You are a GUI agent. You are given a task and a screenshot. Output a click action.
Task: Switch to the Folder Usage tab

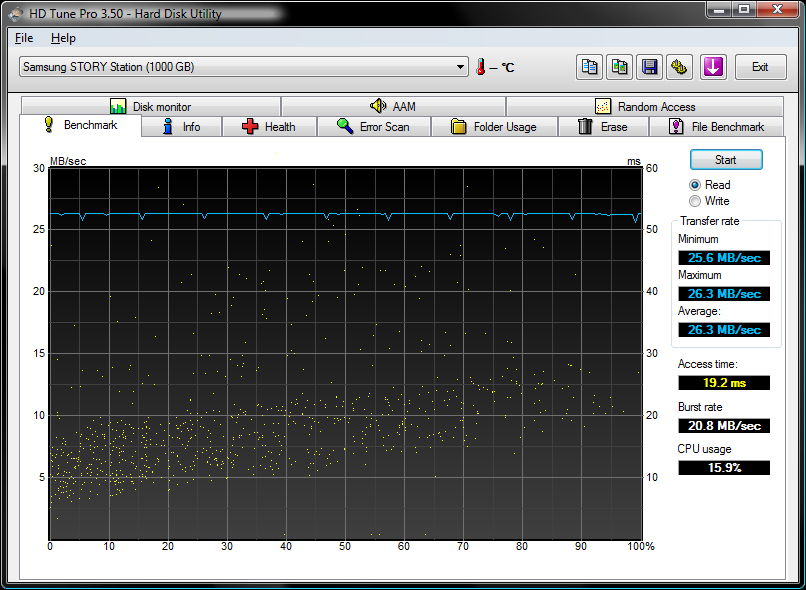[x=494, y=126]
